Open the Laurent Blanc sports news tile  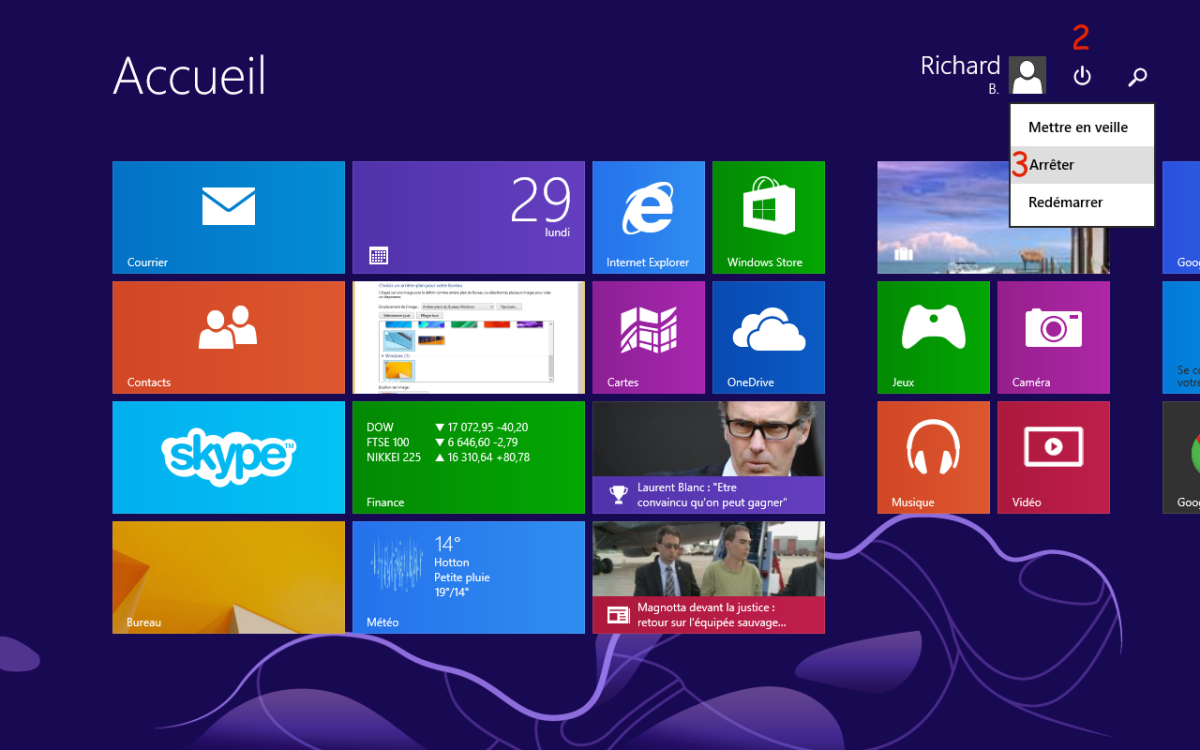click(708, 457)
